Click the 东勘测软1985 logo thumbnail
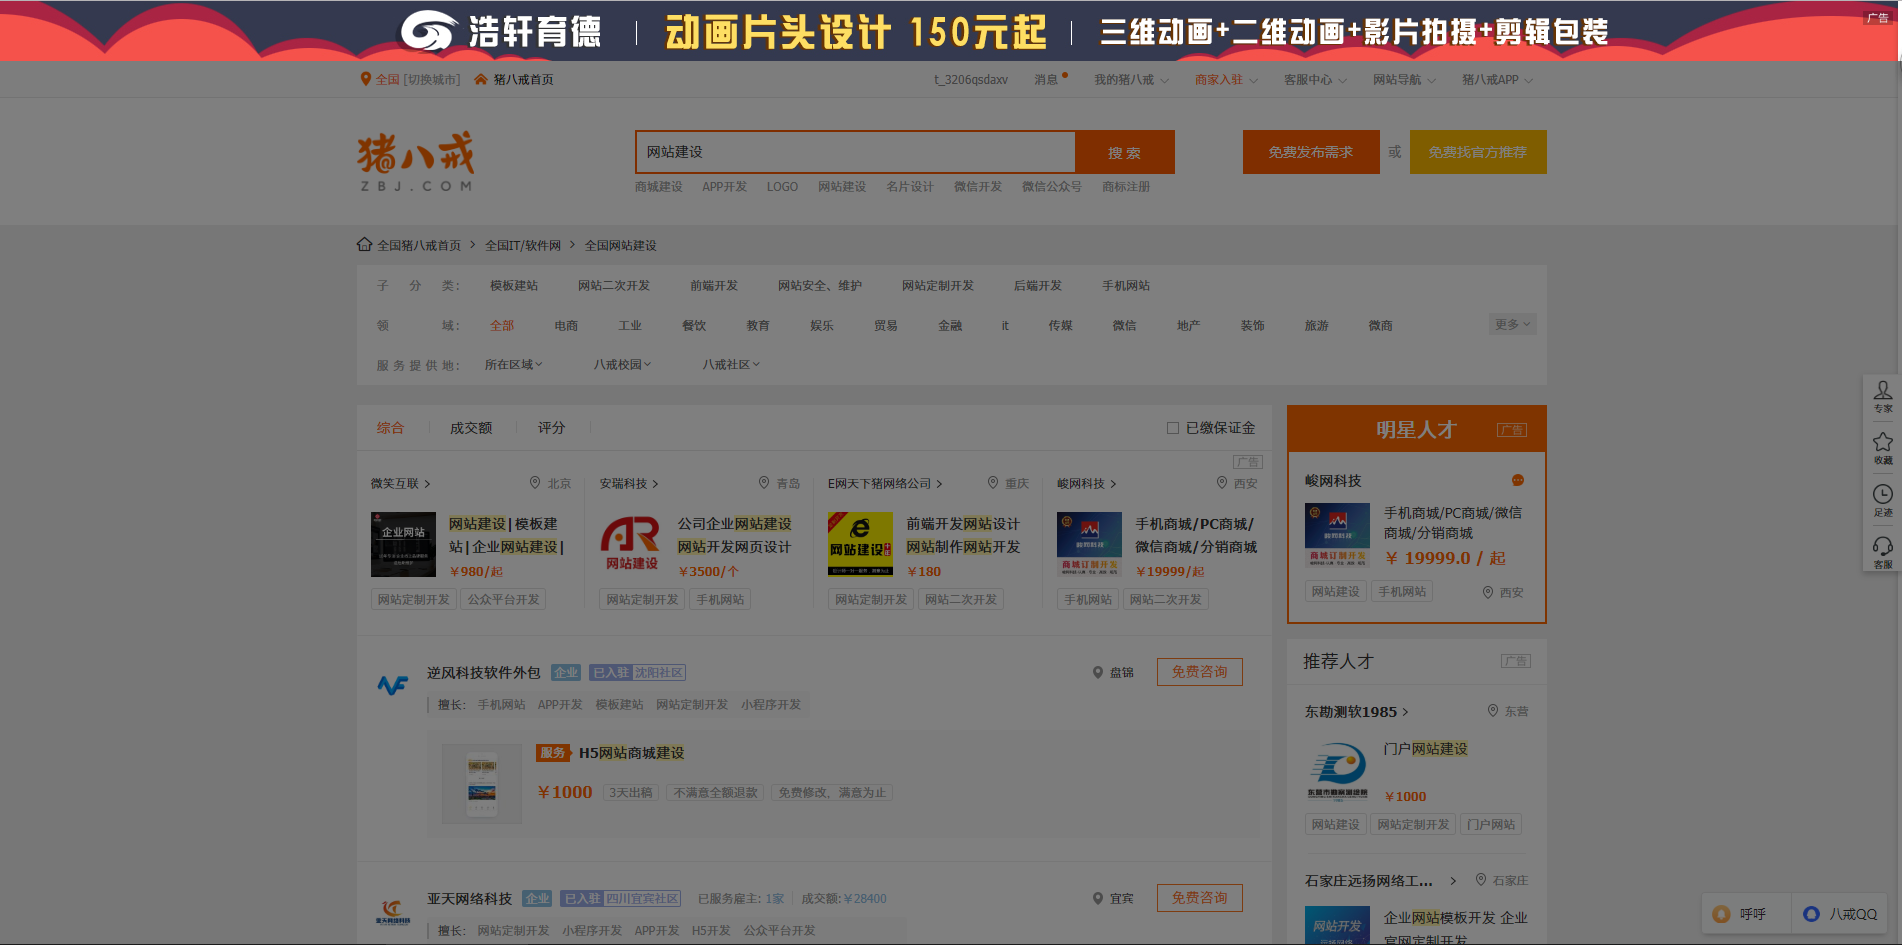 1338,770
